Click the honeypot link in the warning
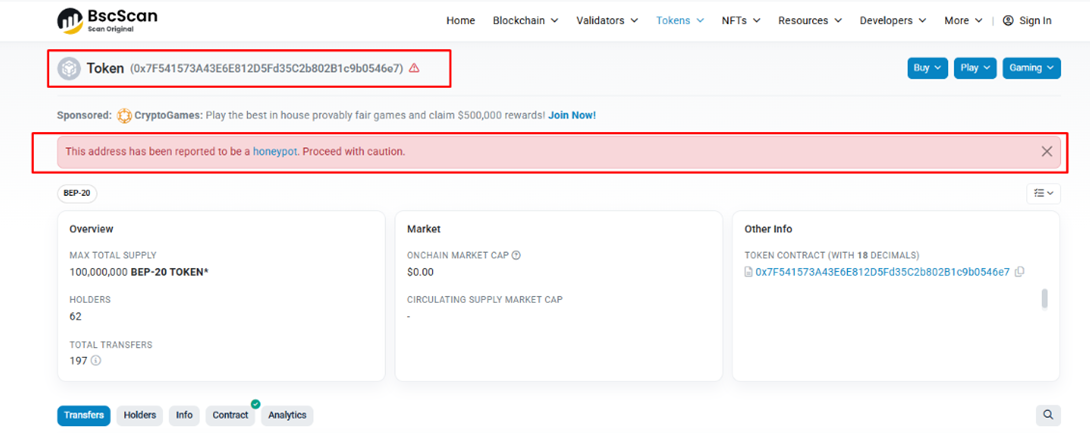 pos(275,151)
